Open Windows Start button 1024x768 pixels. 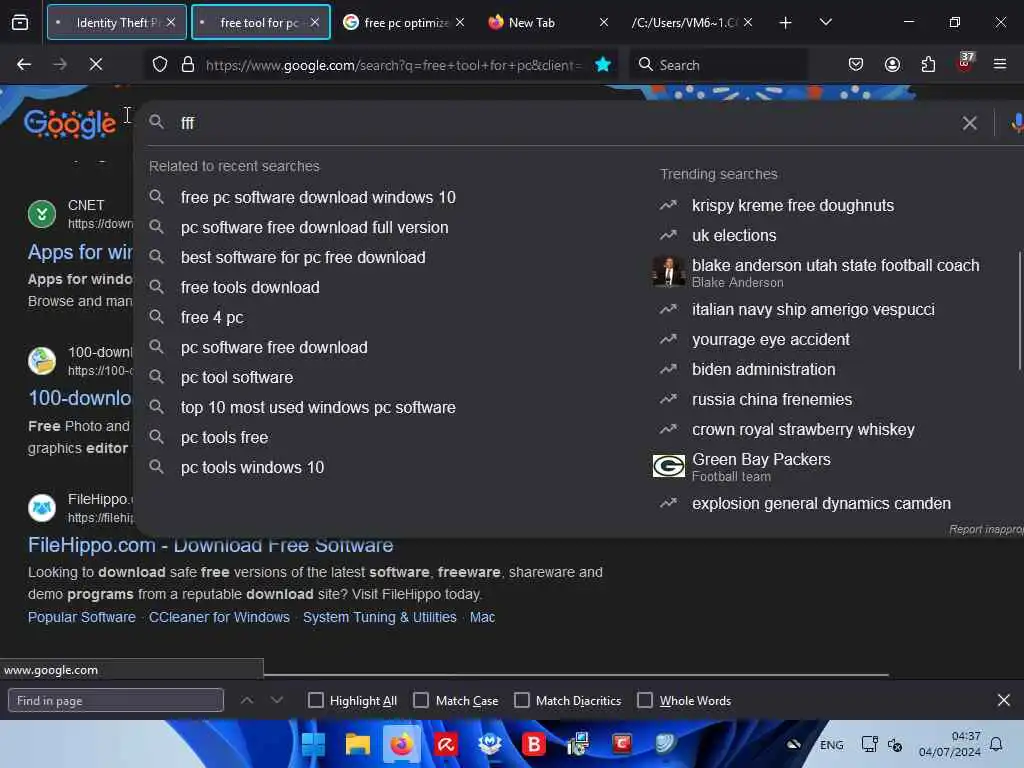pos(313,744)
